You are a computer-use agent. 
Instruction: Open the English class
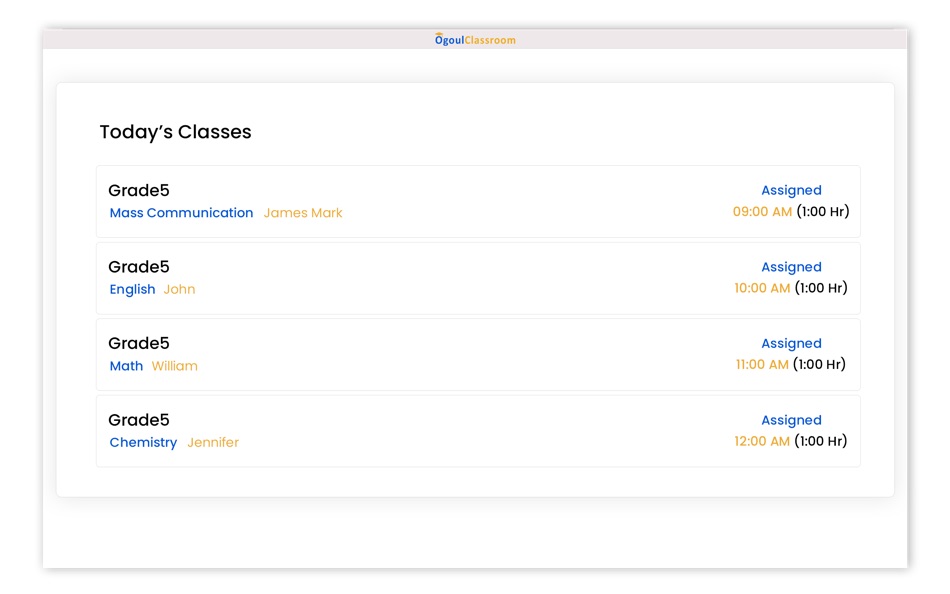coord(132,289)
